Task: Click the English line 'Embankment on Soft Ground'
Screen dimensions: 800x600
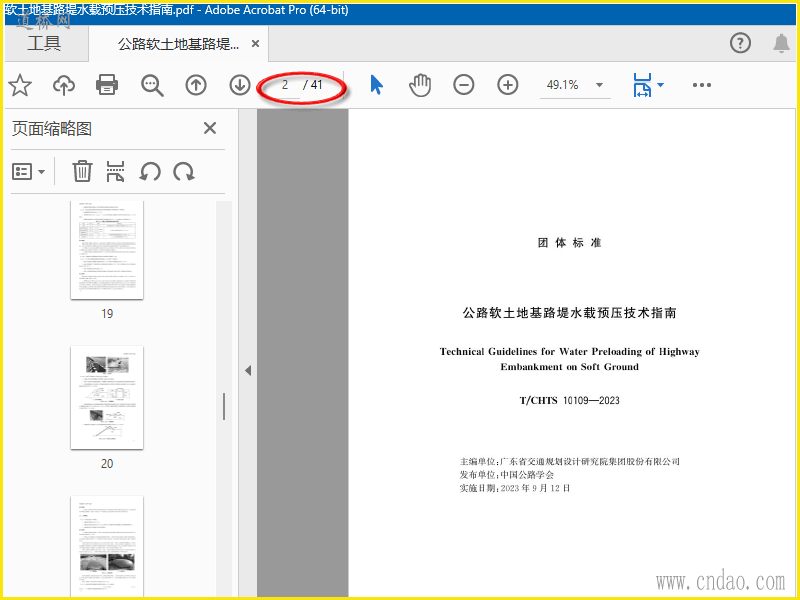Action: click(x=569, y=367)
